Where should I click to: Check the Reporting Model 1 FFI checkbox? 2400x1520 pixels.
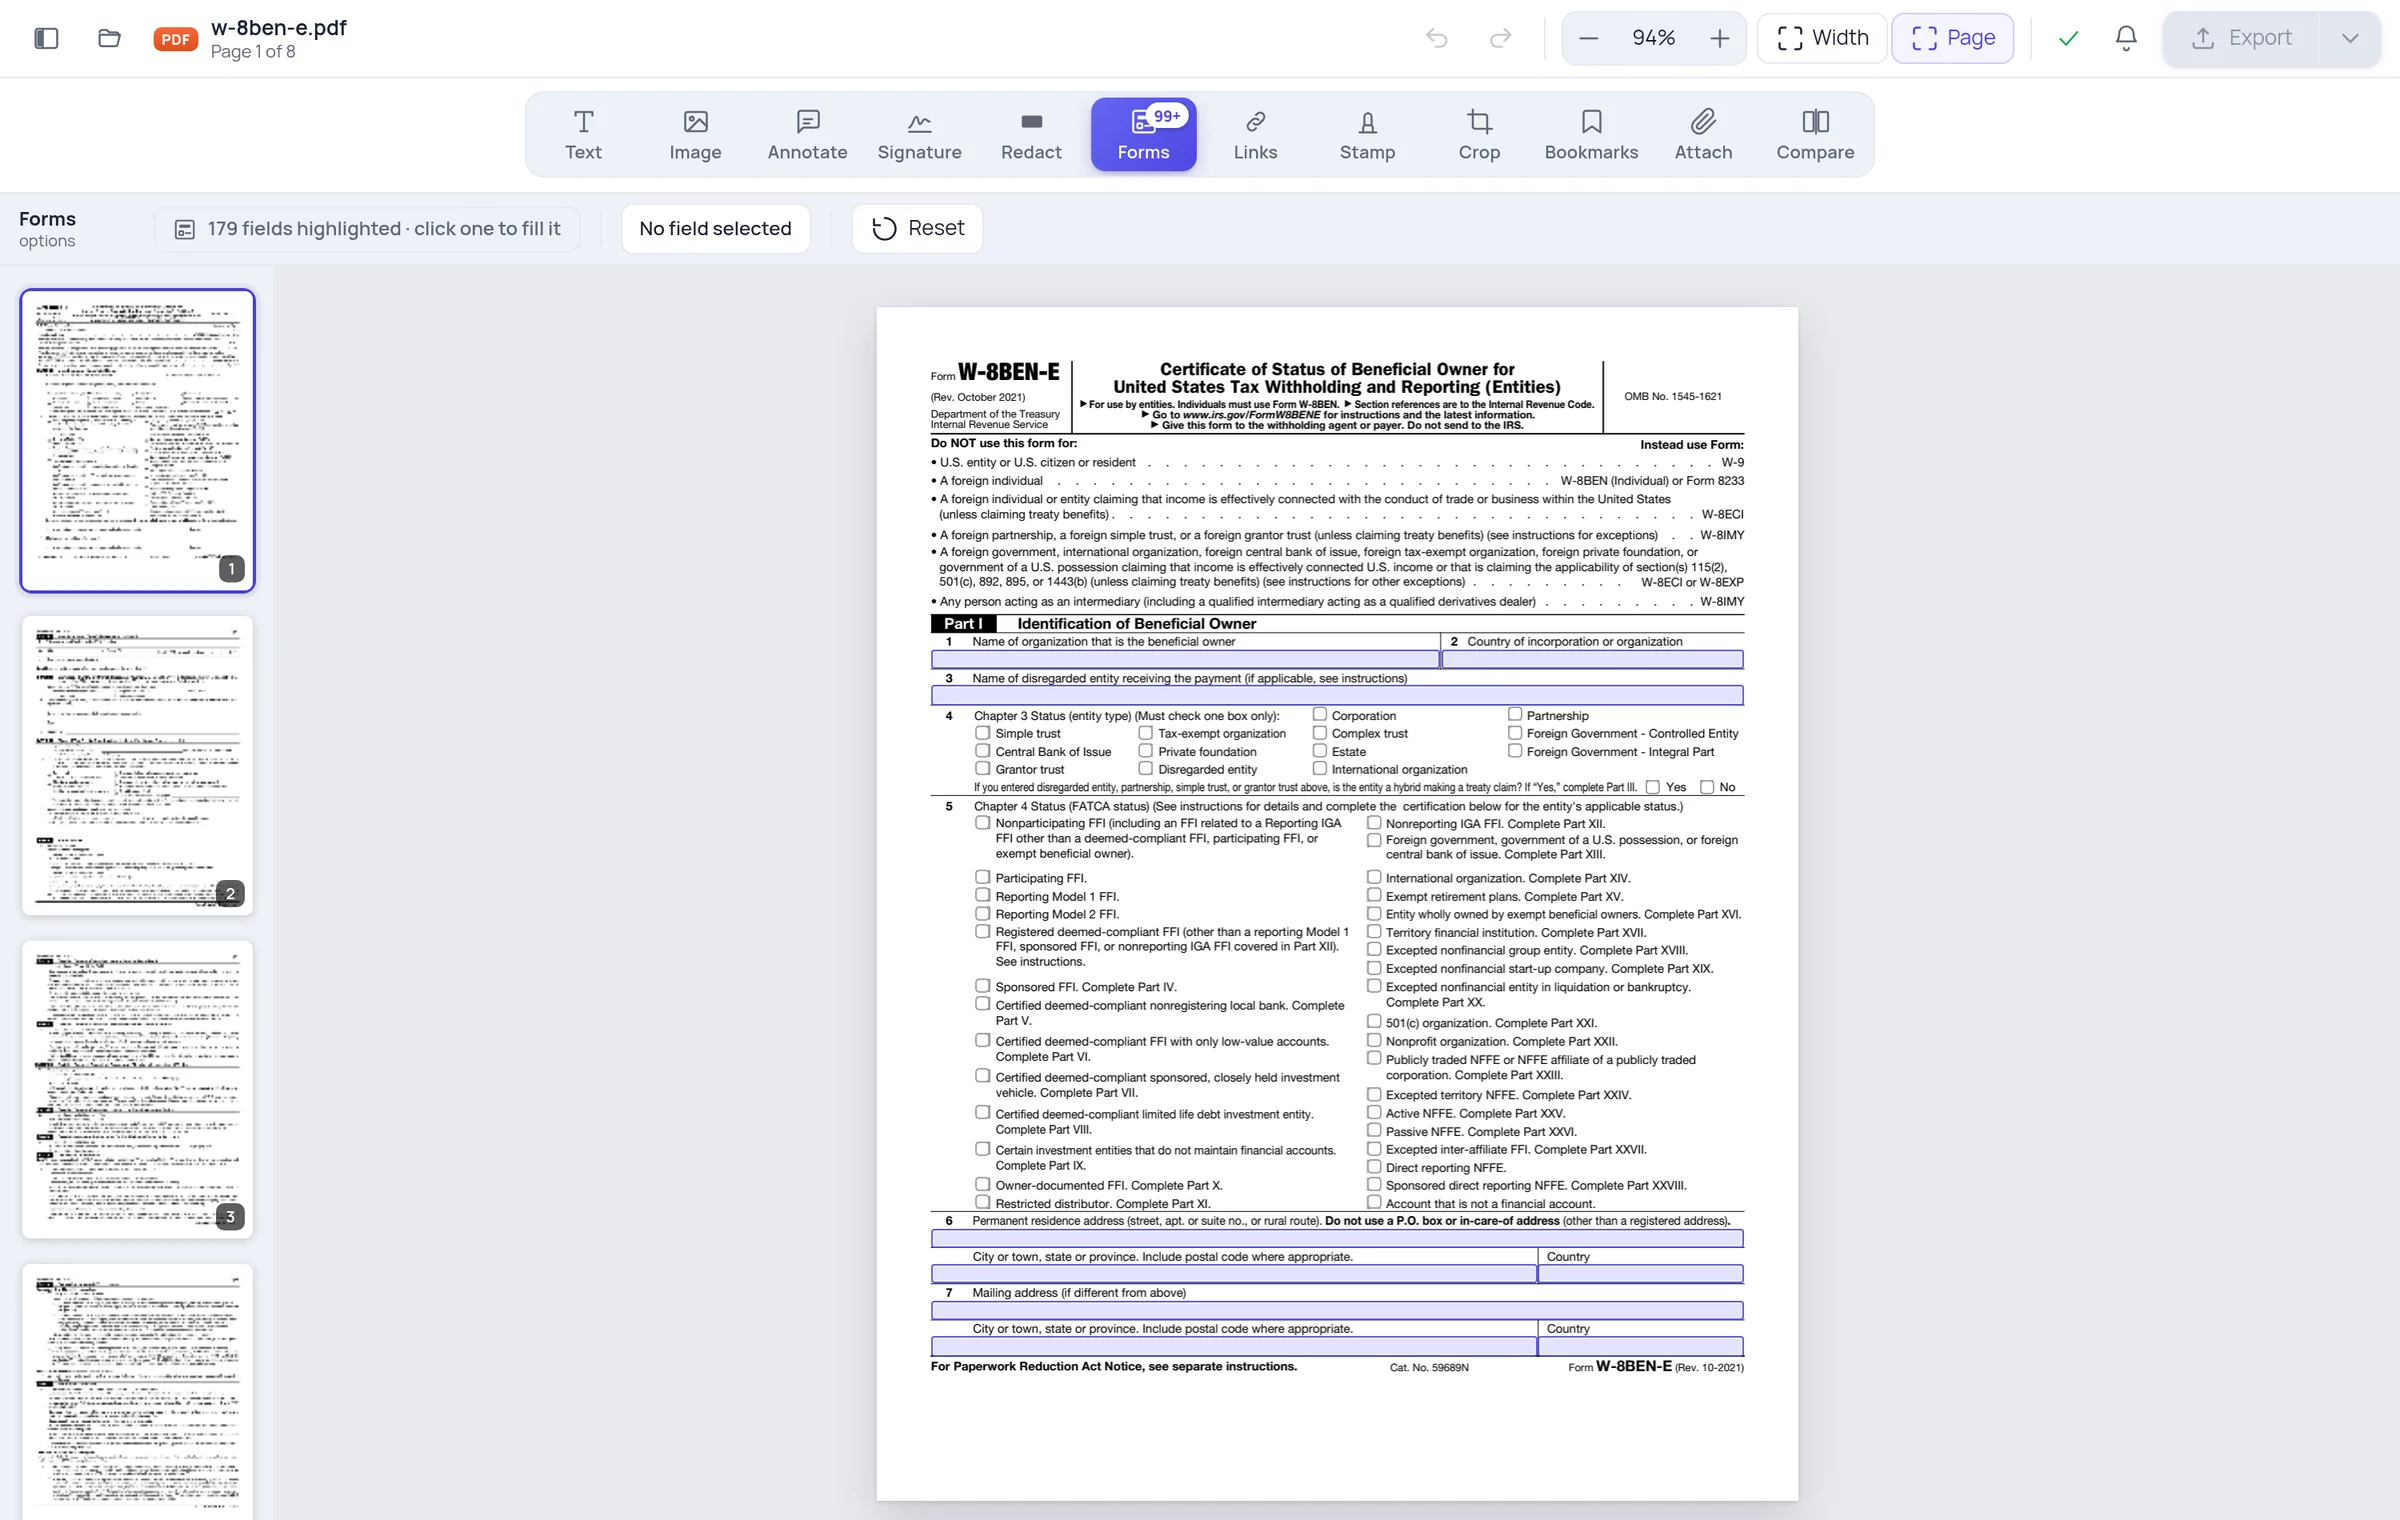tap(983, 895)
